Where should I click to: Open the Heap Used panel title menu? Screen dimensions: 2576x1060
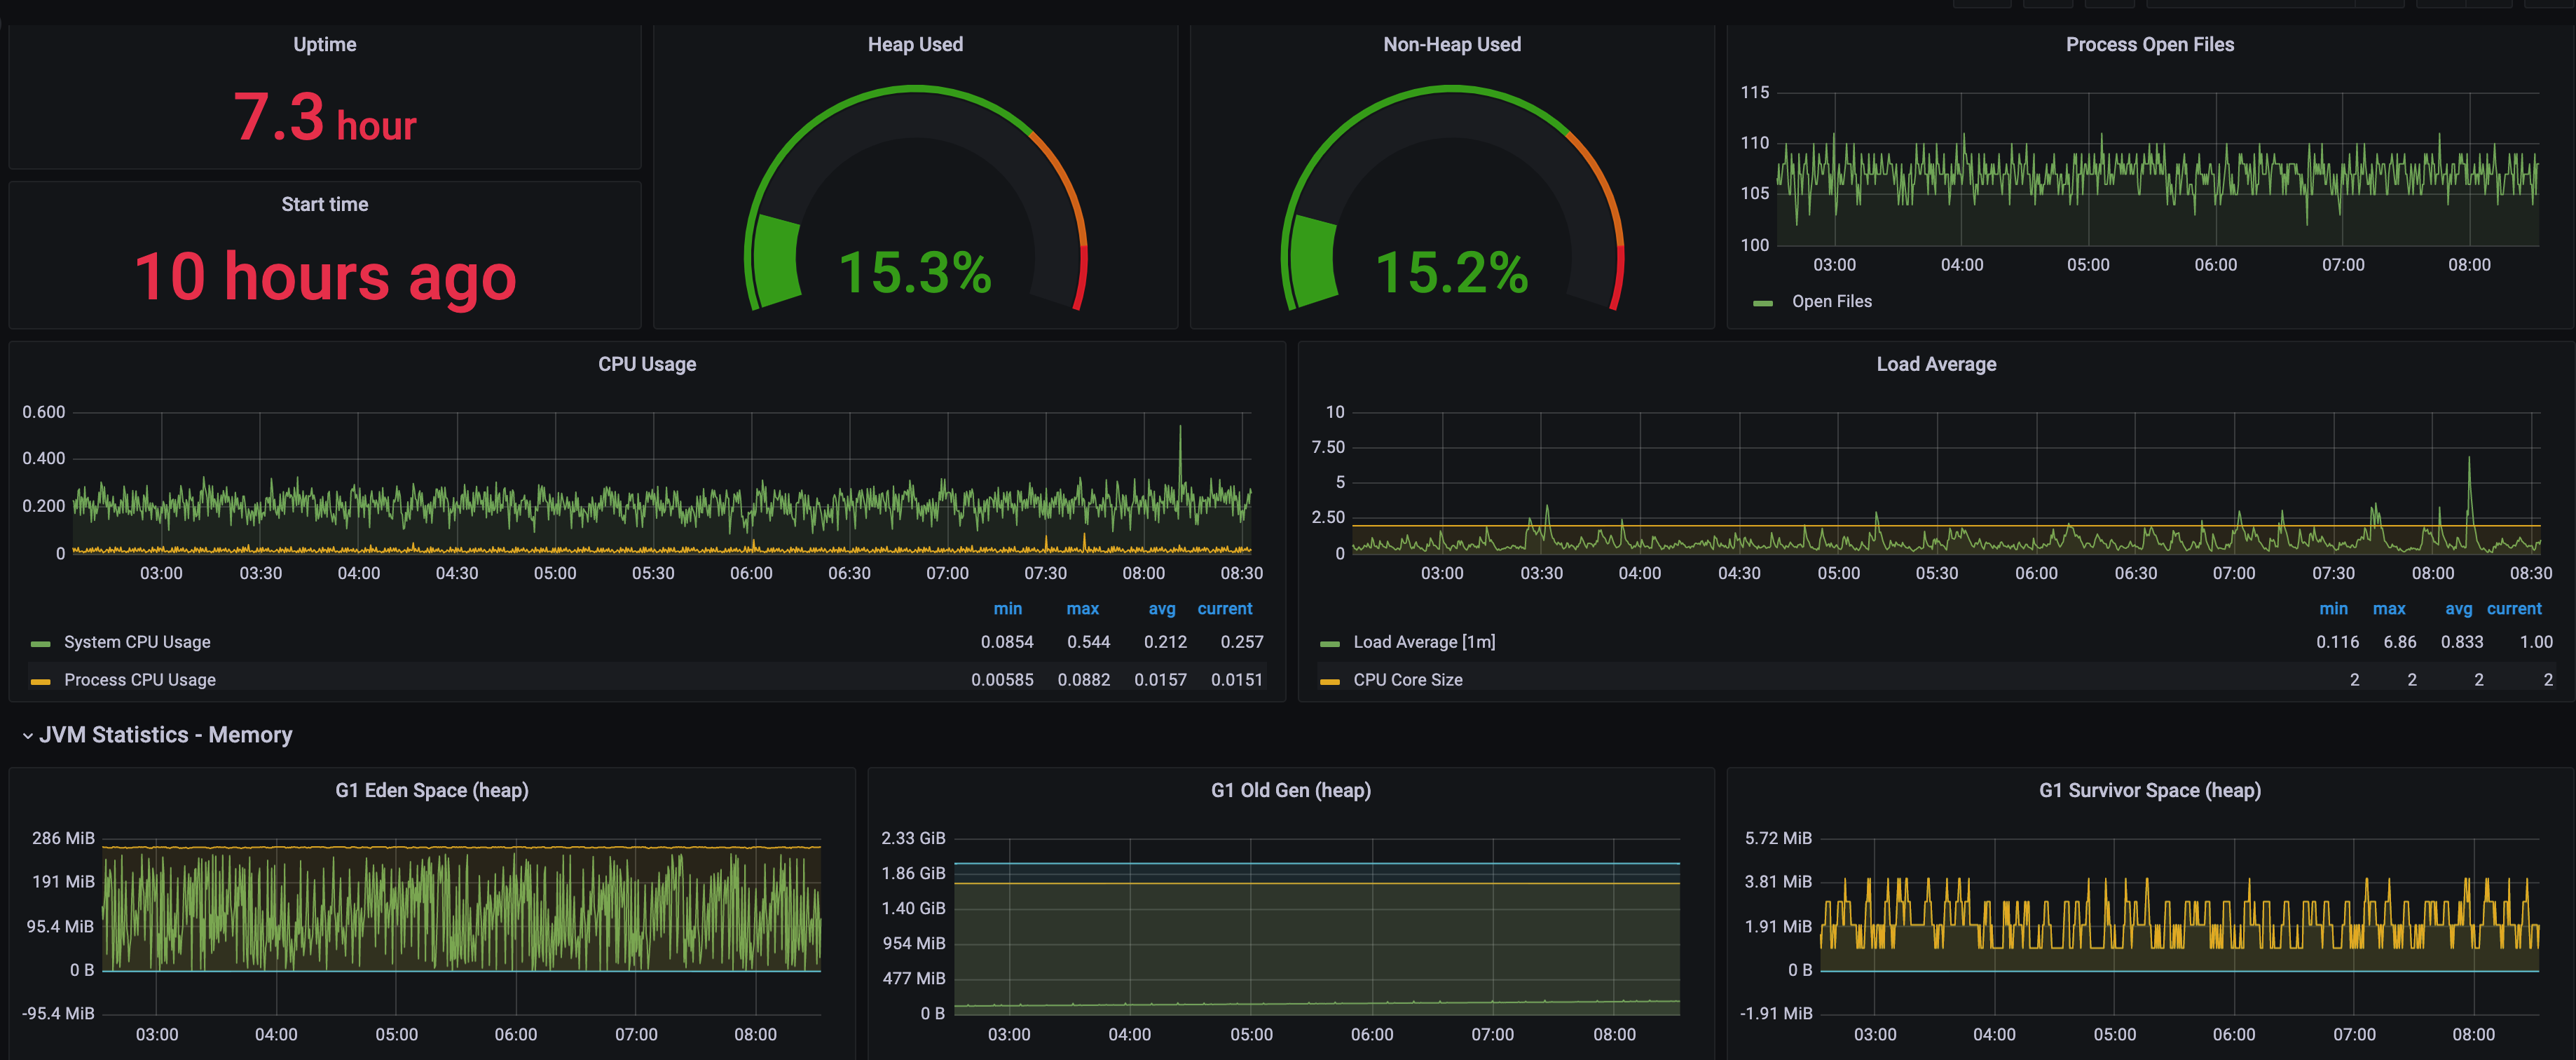[914, 44]
